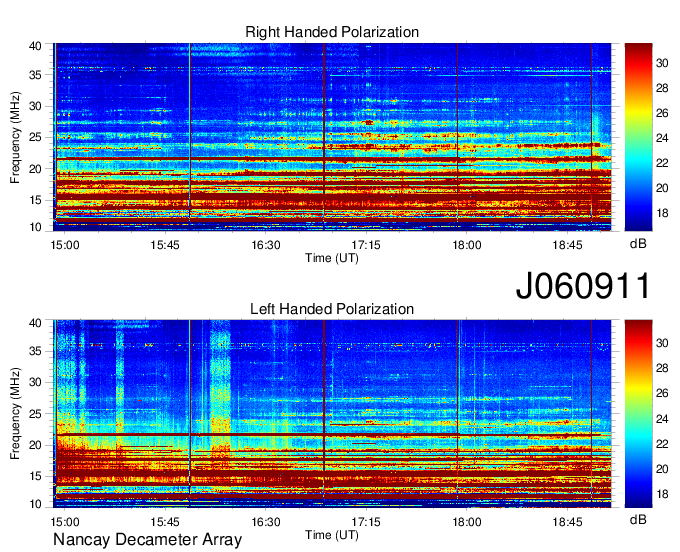Click the 25 MHz frequency tick on Right Handed plot
680x552 pixels.
point(35,137)
